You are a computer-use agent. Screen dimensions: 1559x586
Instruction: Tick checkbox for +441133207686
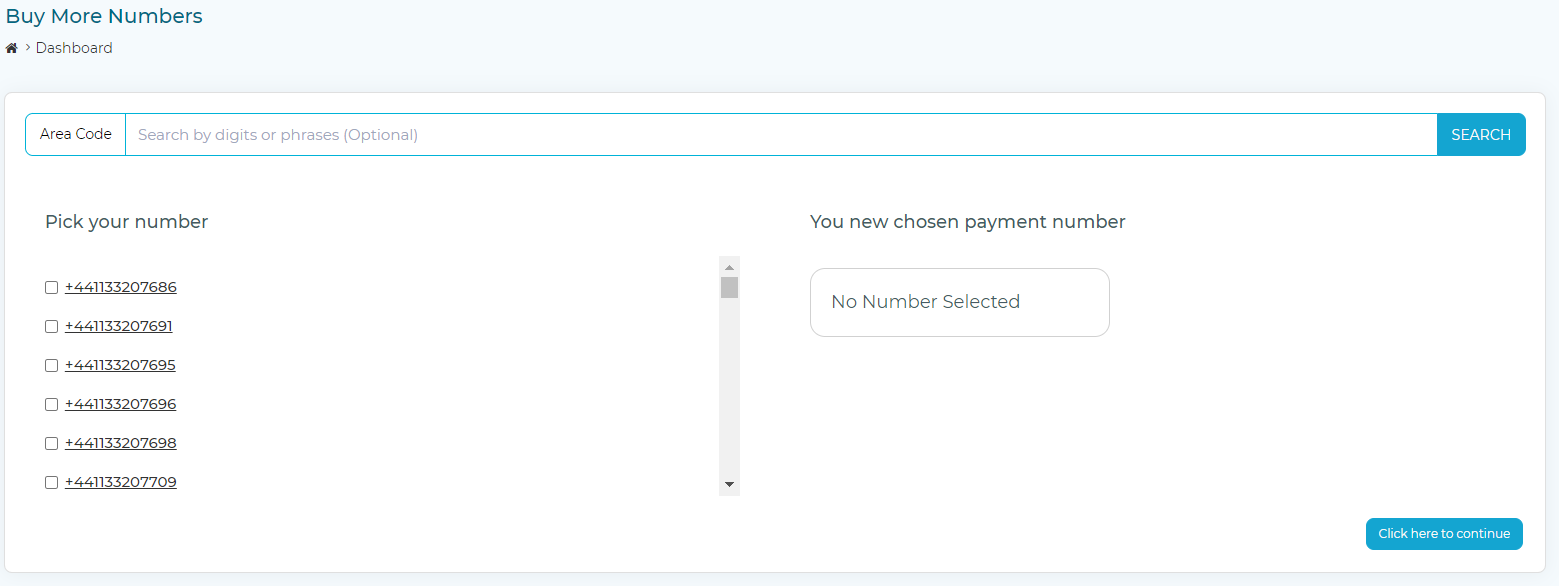[x=52, y=288]
